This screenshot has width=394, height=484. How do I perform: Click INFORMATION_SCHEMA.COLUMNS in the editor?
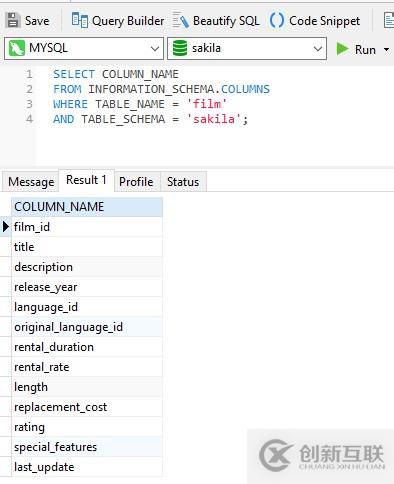(x=179, y=89)
